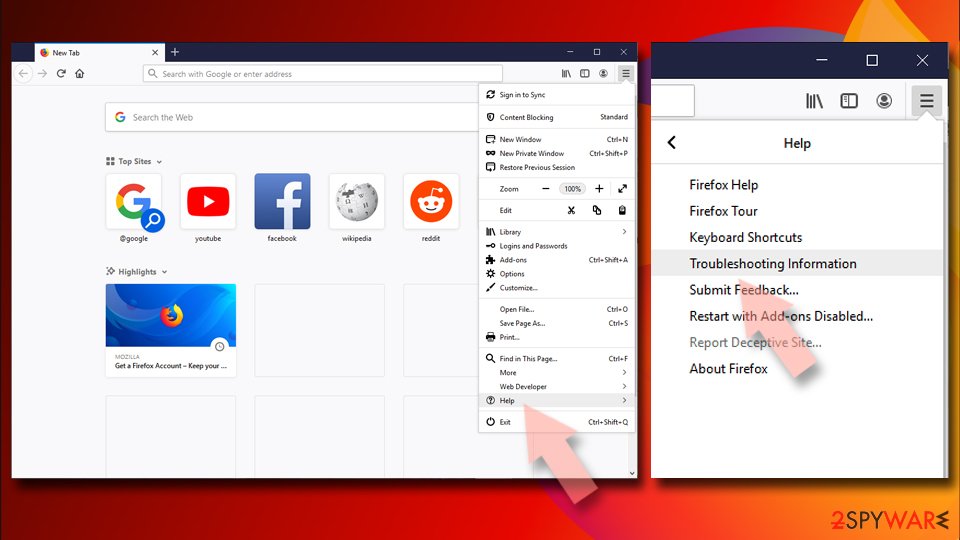
Task: Click the back arrow in left Firefox toolbar
Action: tap(23, 73)
